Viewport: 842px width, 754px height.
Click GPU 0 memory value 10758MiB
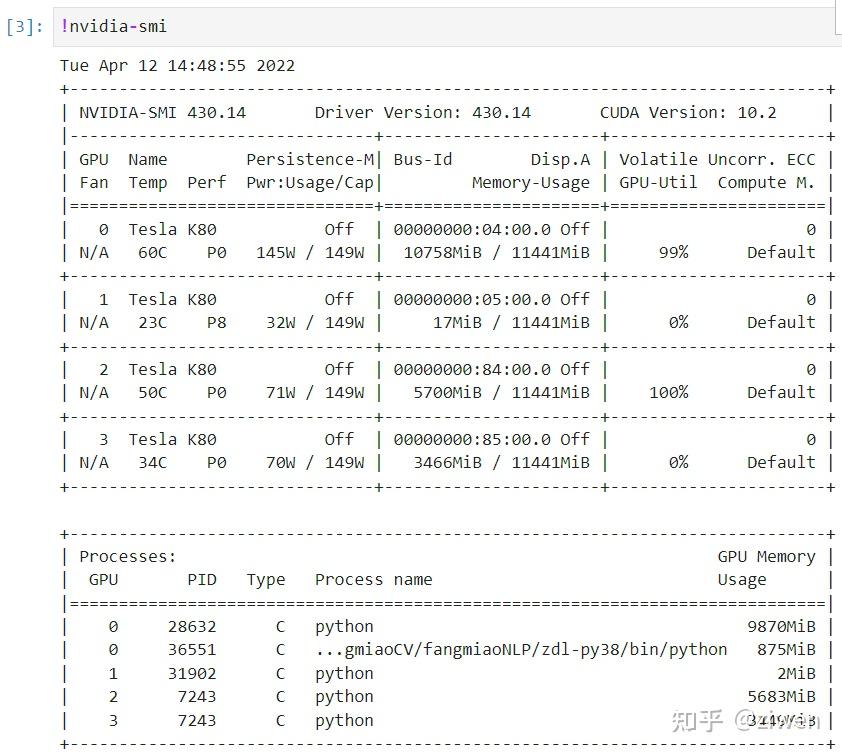pyautogui.click(x=442, y=252)
